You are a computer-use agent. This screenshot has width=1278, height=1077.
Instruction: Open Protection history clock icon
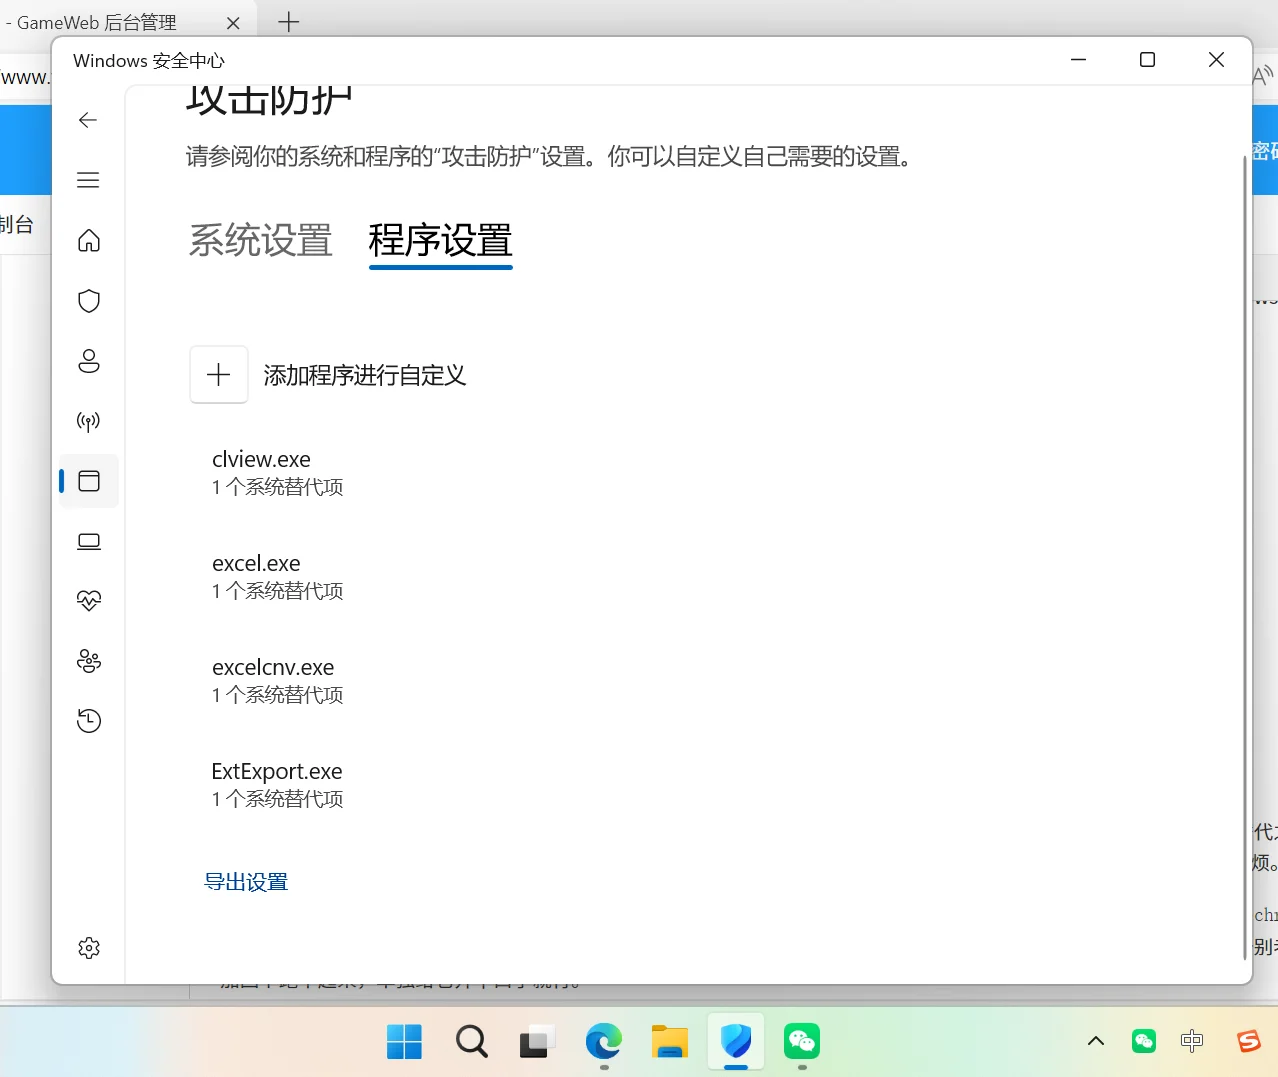[x=89, y=721]
